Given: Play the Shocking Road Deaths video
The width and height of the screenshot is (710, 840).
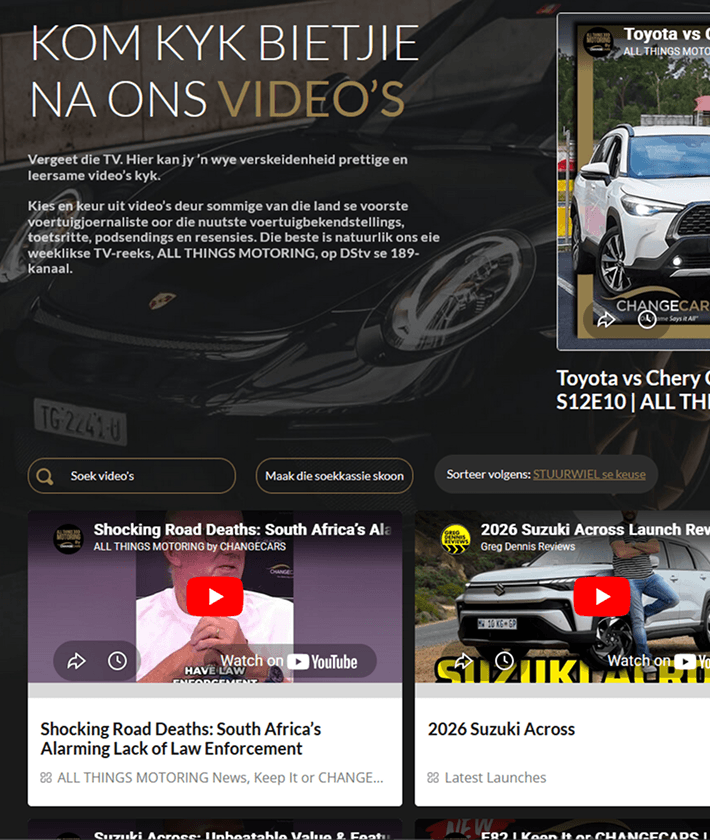Looking at the screenshot, I should click(215, 596).
